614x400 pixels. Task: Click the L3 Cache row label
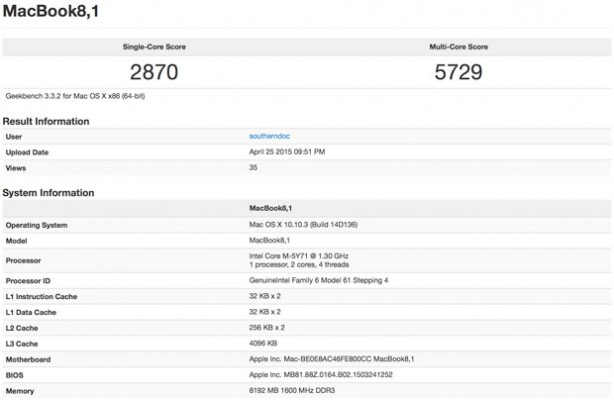[22, 344]
